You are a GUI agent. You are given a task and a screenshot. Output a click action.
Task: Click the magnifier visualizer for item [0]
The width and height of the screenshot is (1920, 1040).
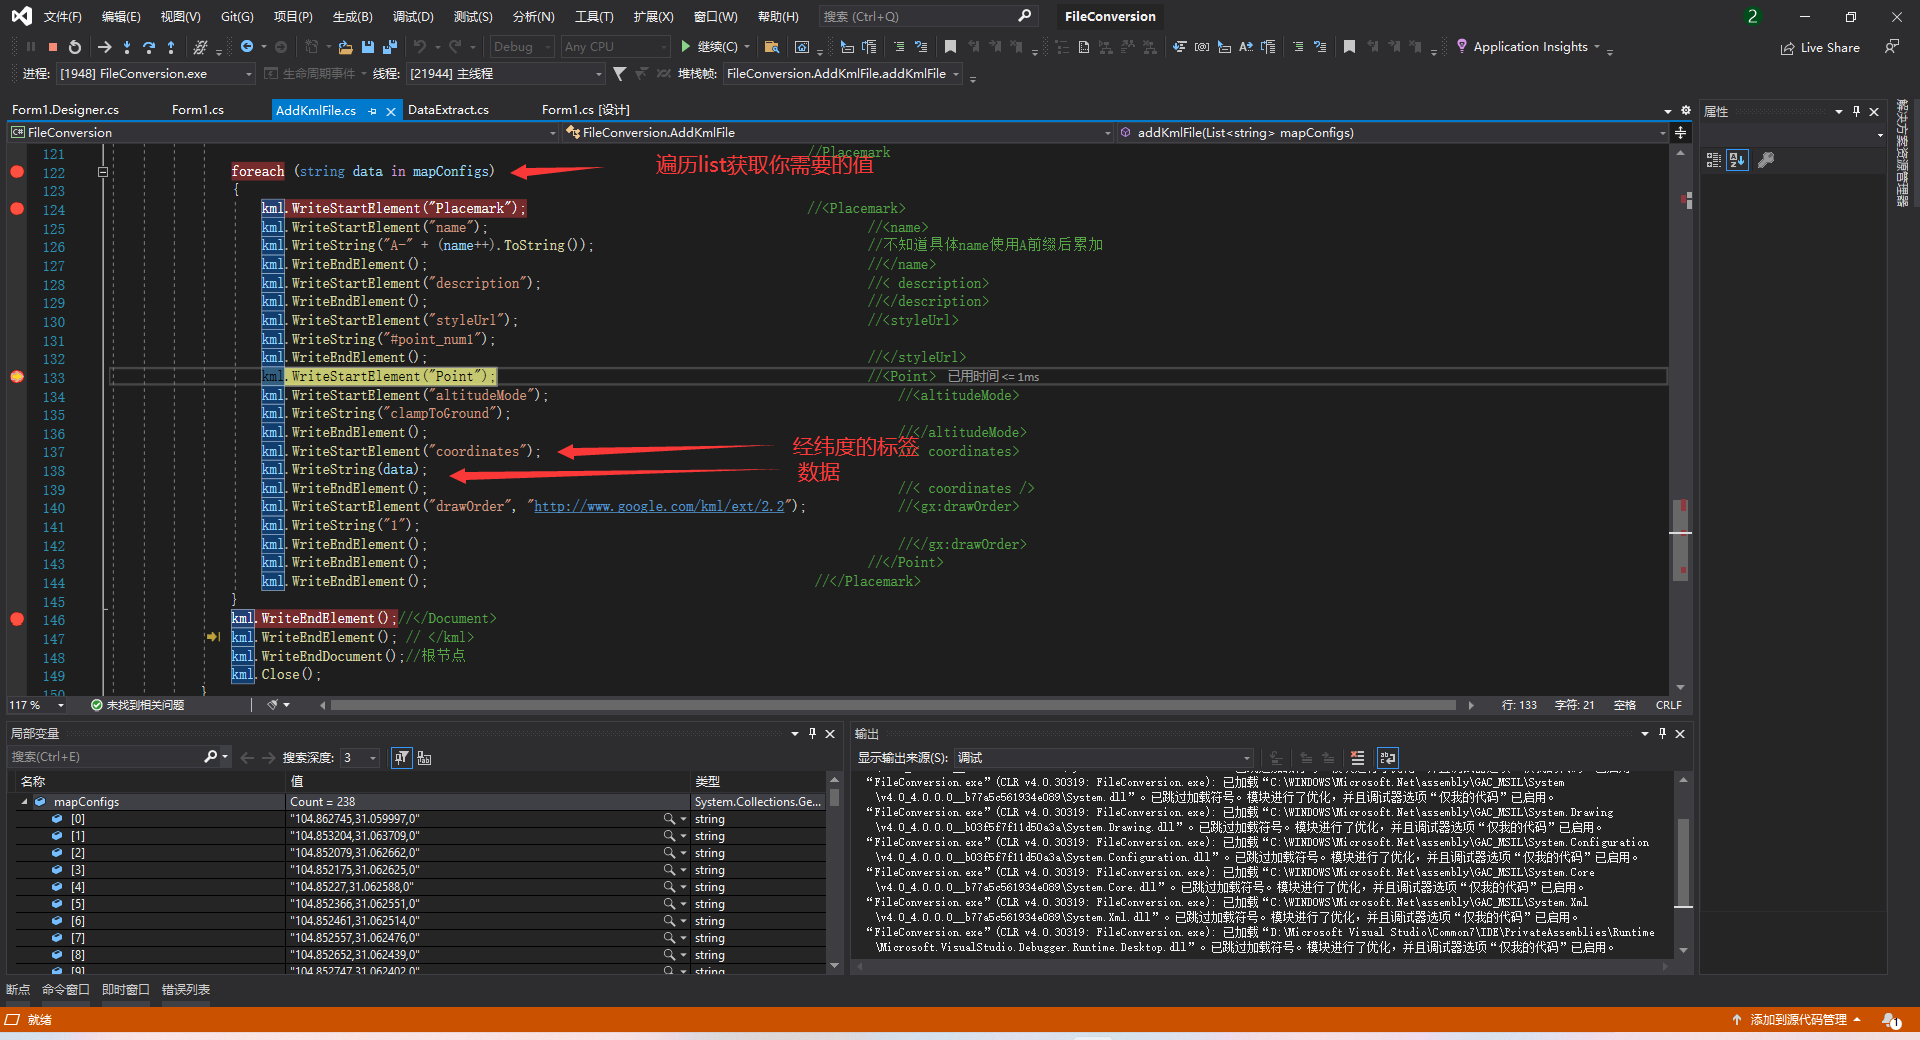tap(669, 819)
